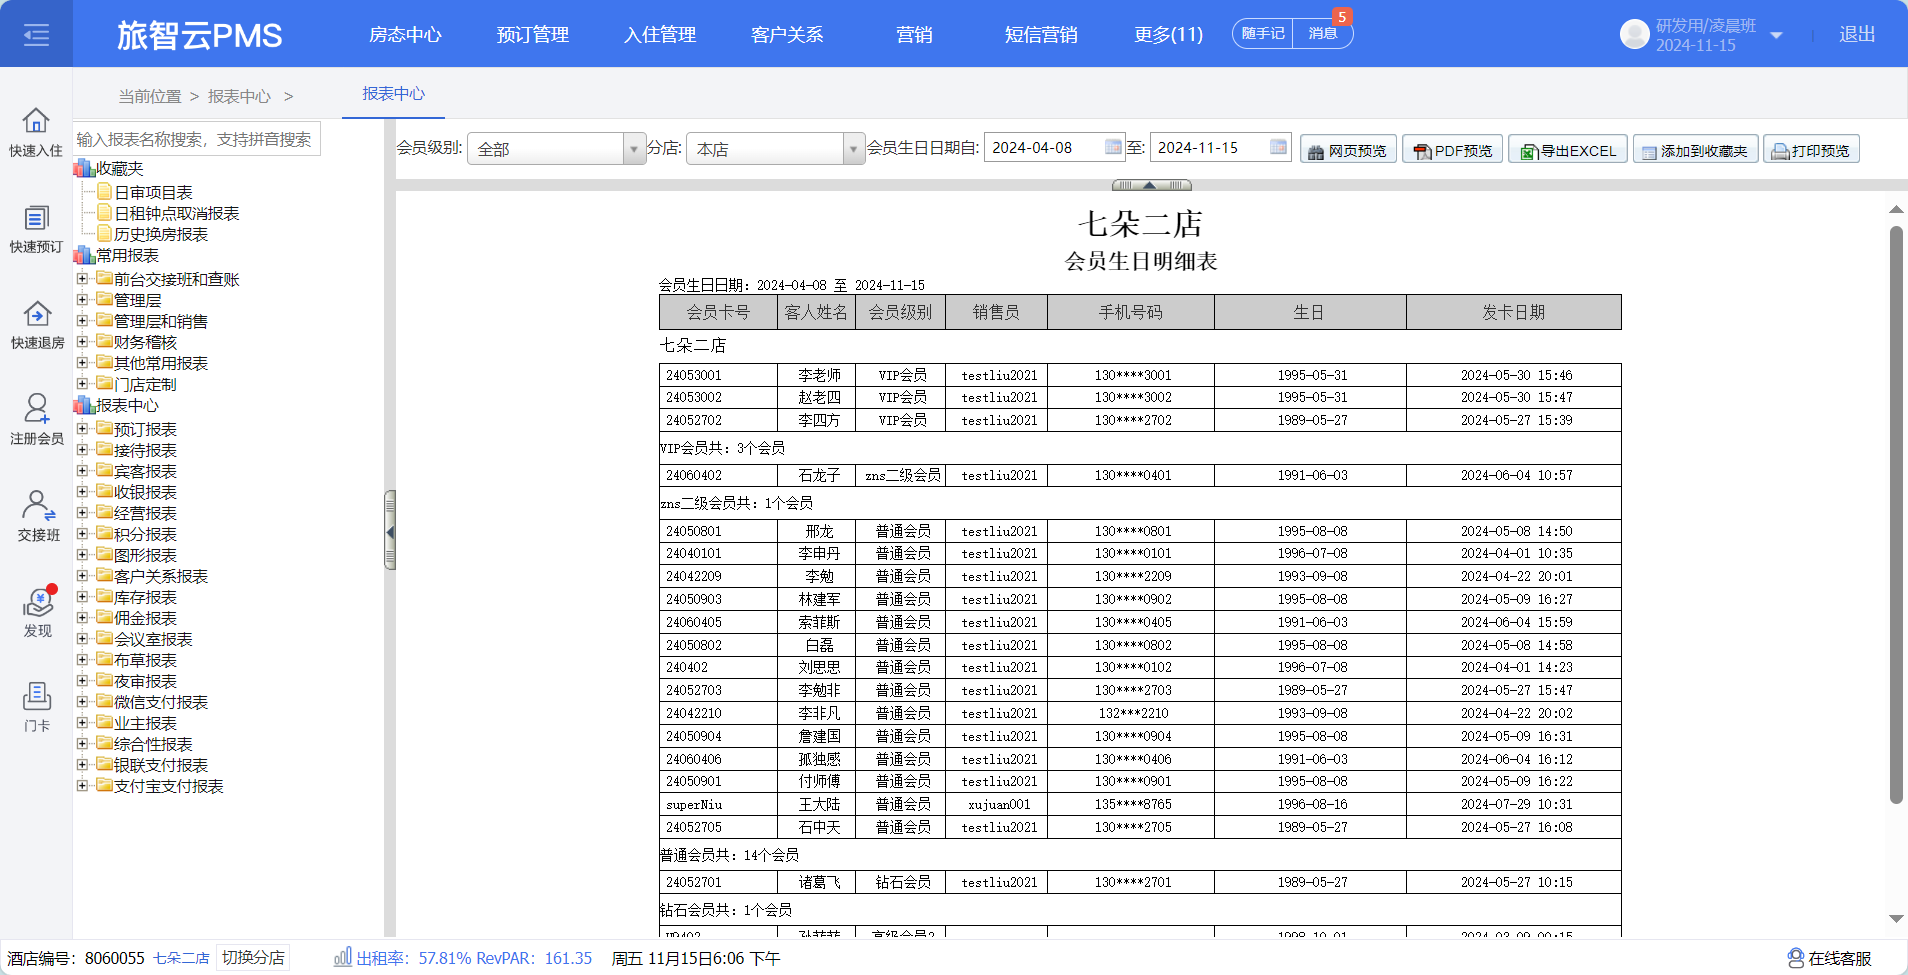Expand 管理层和销售 folder

(x=83, y=321)
